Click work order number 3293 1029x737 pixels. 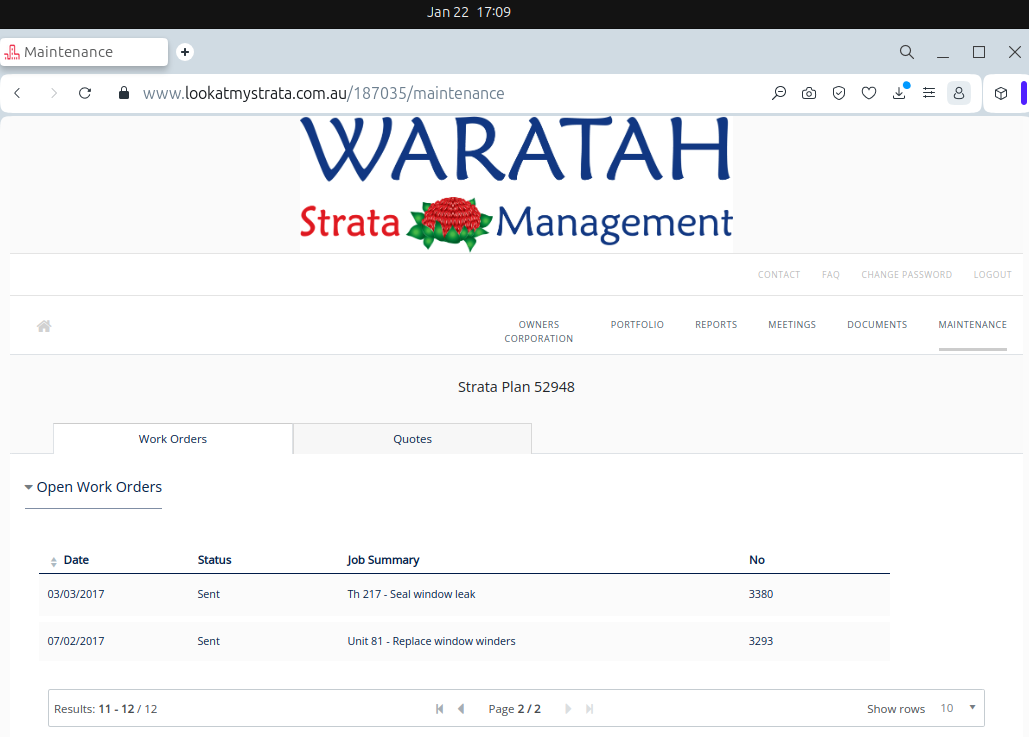click(x=761, y=641)
